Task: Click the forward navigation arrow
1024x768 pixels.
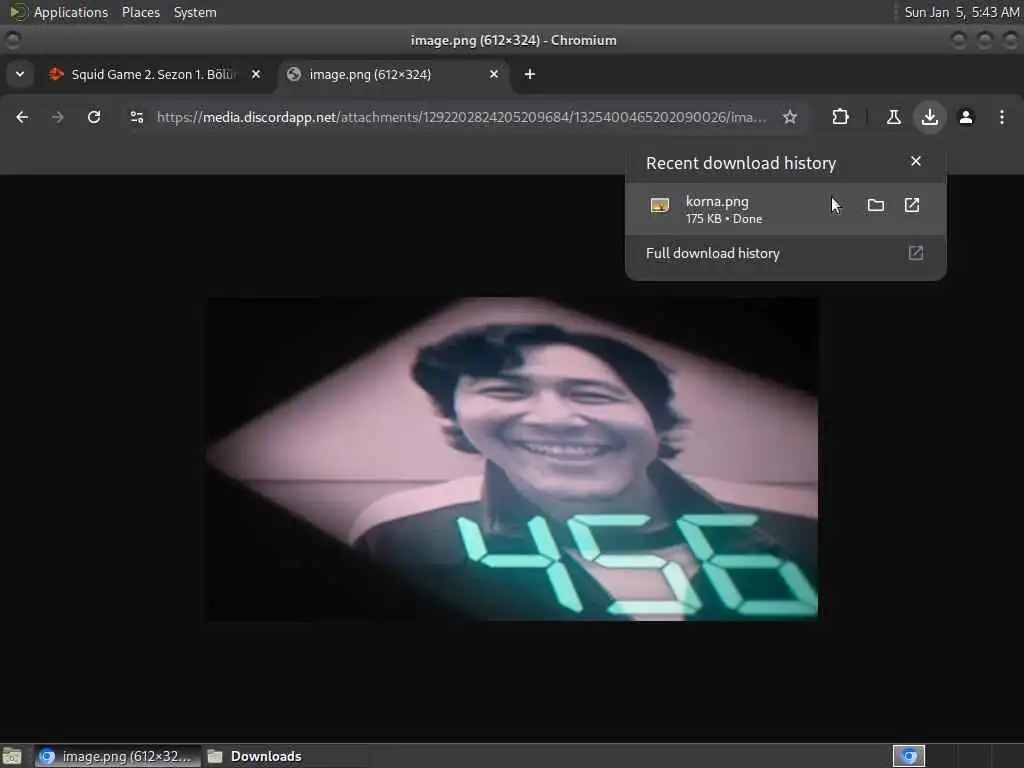Action: 57,117
